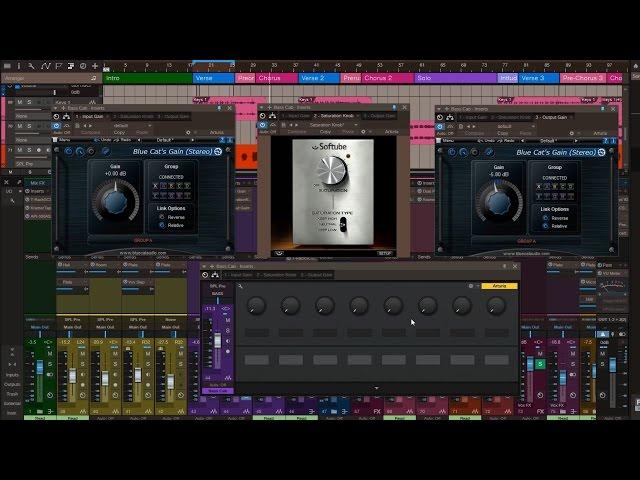Click link icon in left Blue Cat toolbar
The image size is (640, 480).
pyautogui.click(x=106, y=151)
